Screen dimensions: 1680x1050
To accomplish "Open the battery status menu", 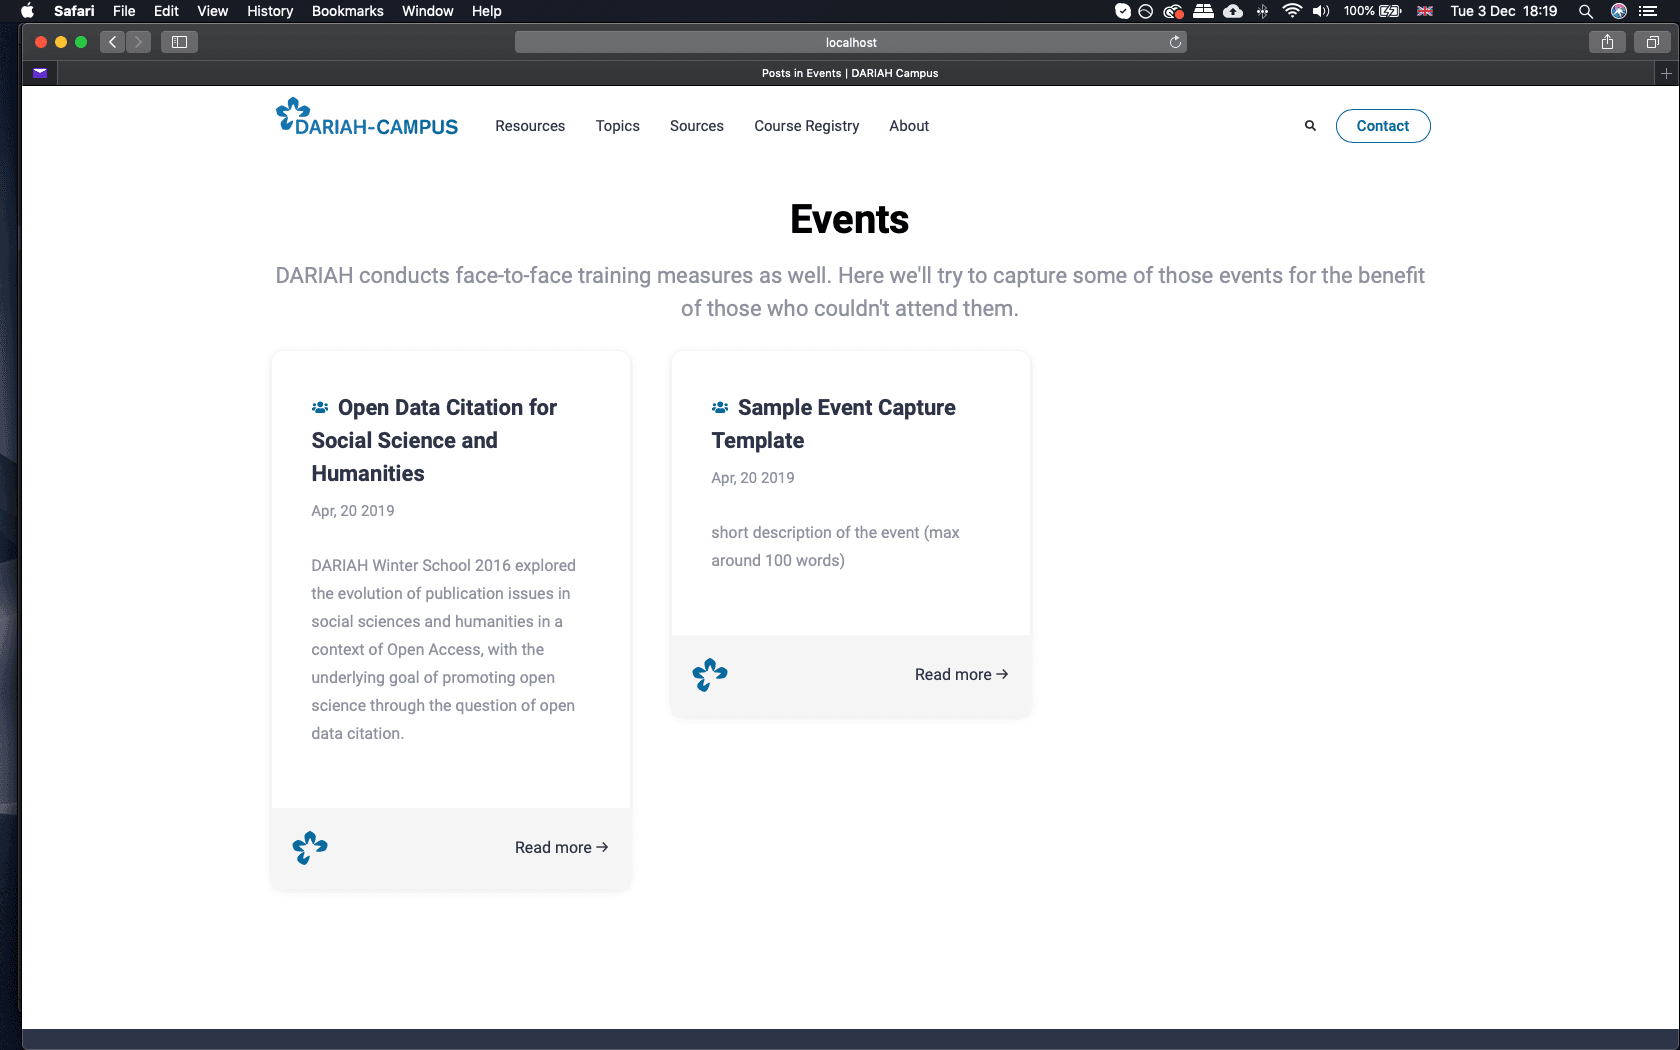I will (1372, 11).
